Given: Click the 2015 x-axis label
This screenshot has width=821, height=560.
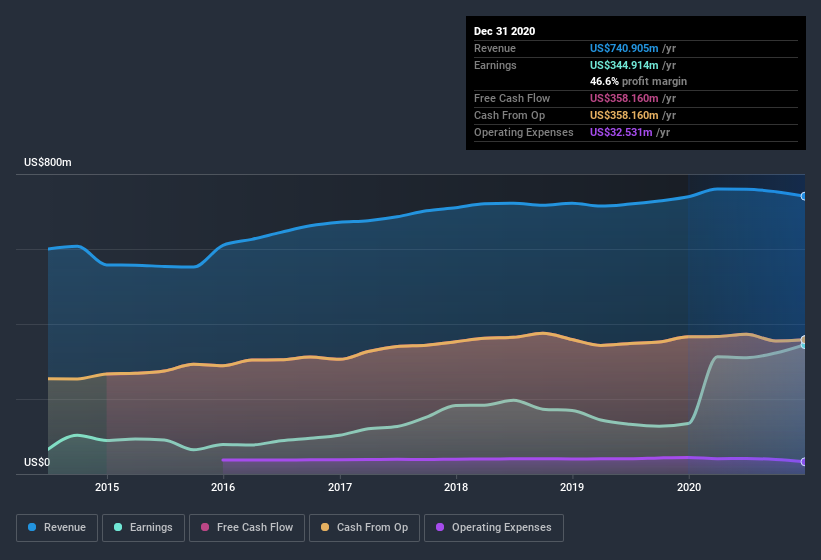Looking at the screenshot, I should point(107,487).
